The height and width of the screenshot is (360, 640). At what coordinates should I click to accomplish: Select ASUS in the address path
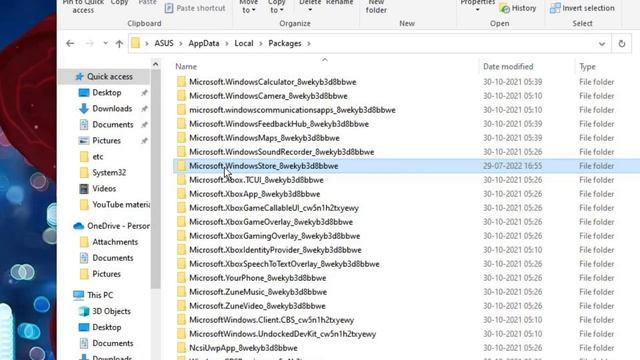click(x=164, y=43)
